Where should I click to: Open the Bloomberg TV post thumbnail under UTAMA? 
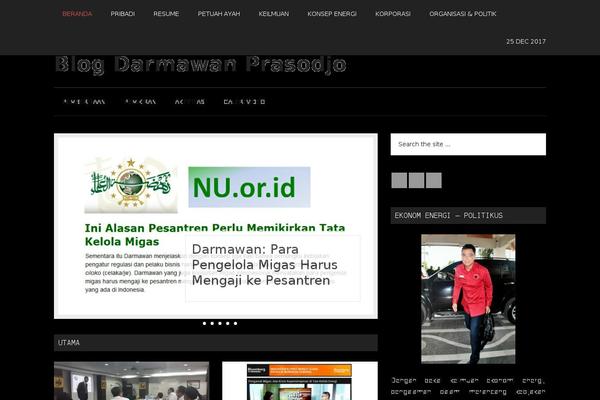pos(300,381)
